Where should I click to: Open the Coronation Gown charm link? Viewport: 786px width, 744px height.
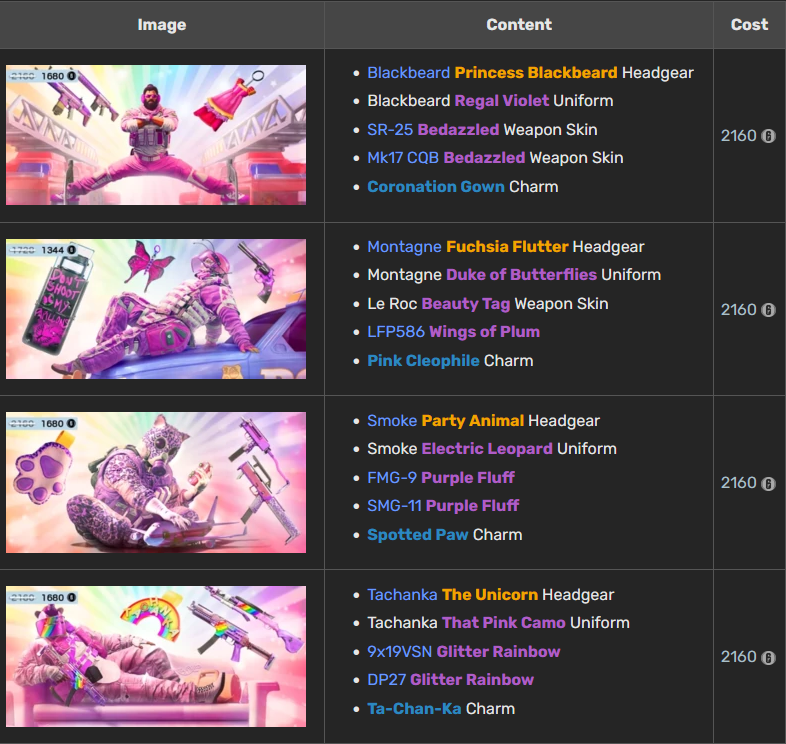coord(436,187)
